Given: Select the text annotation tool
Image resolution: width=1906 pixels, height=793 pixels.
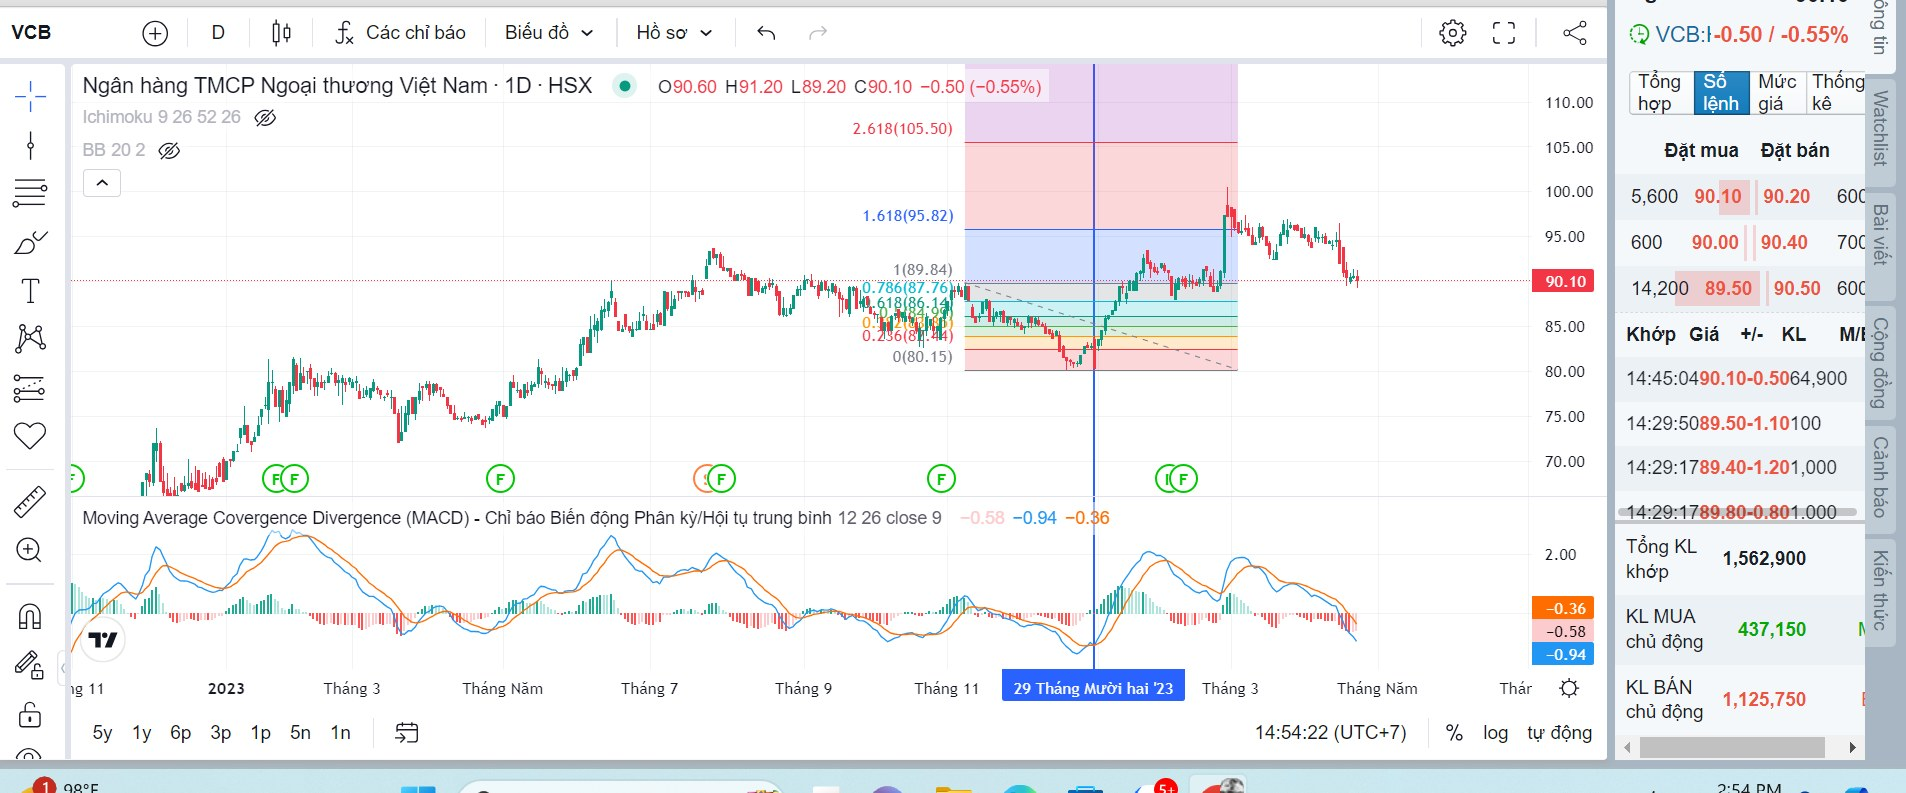Looking at the screenshot, I should coord(30,291).
